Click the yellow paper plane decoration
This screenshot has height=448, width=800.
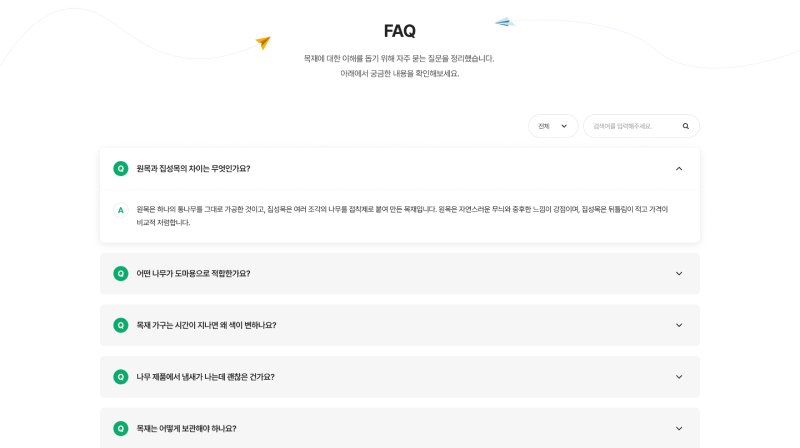point(263,42)
